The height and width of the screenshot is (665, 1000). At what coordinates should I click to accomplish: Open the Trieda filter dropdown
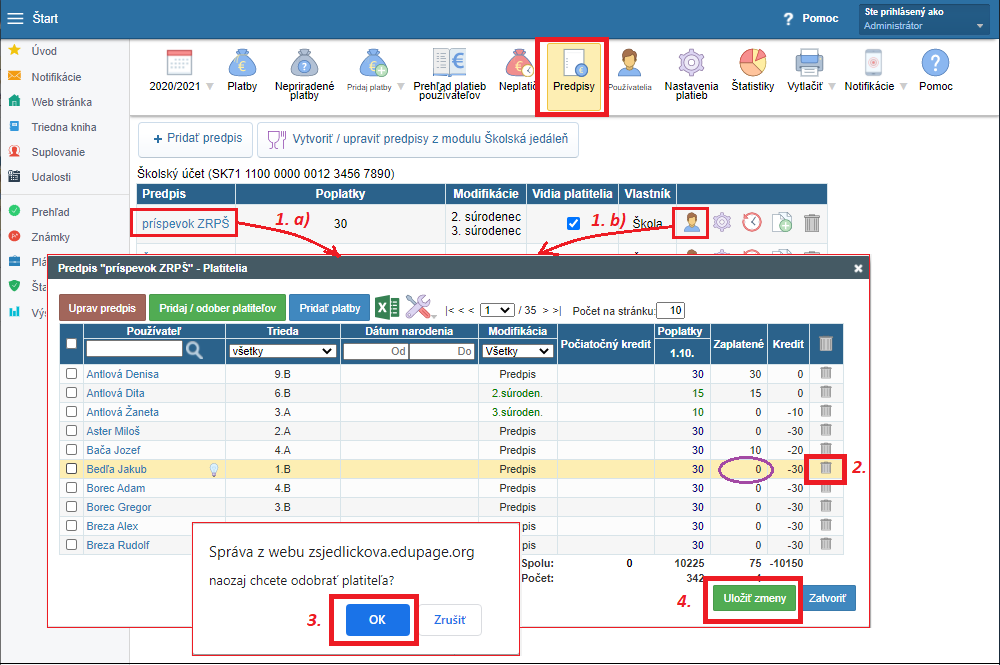(x=282, y=351)
